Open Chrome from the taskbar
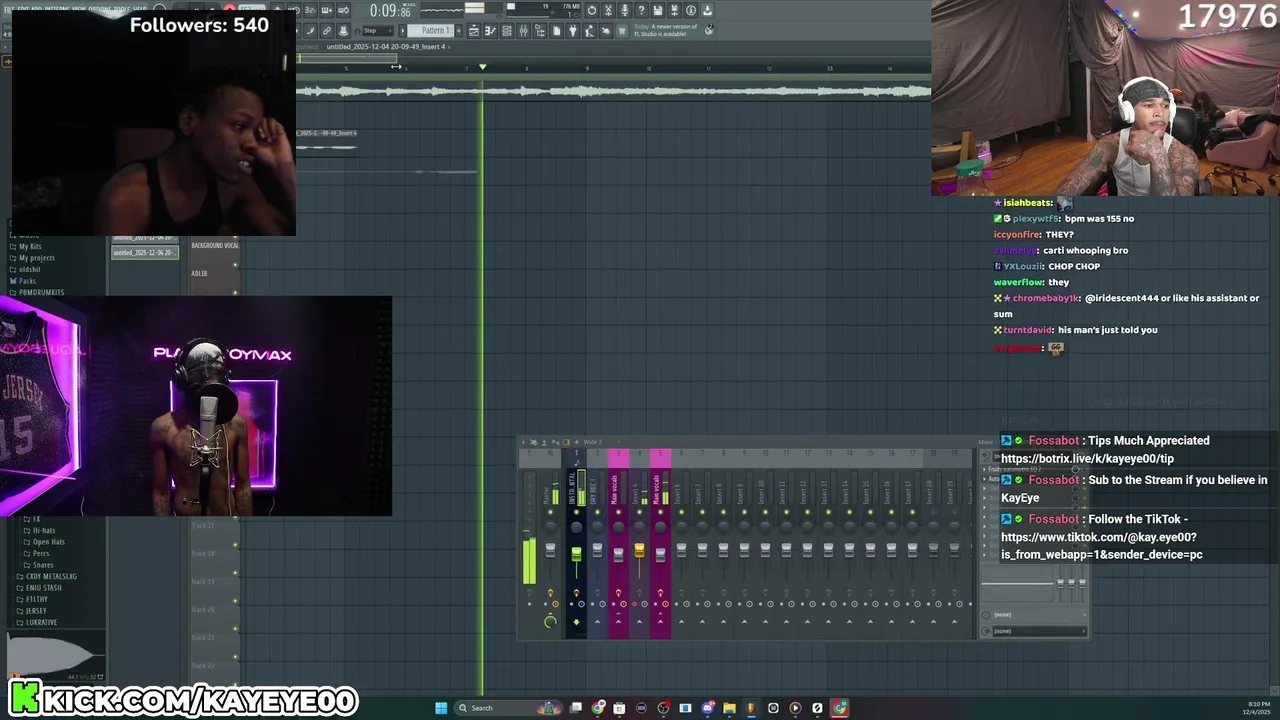 tap(598, 708)
